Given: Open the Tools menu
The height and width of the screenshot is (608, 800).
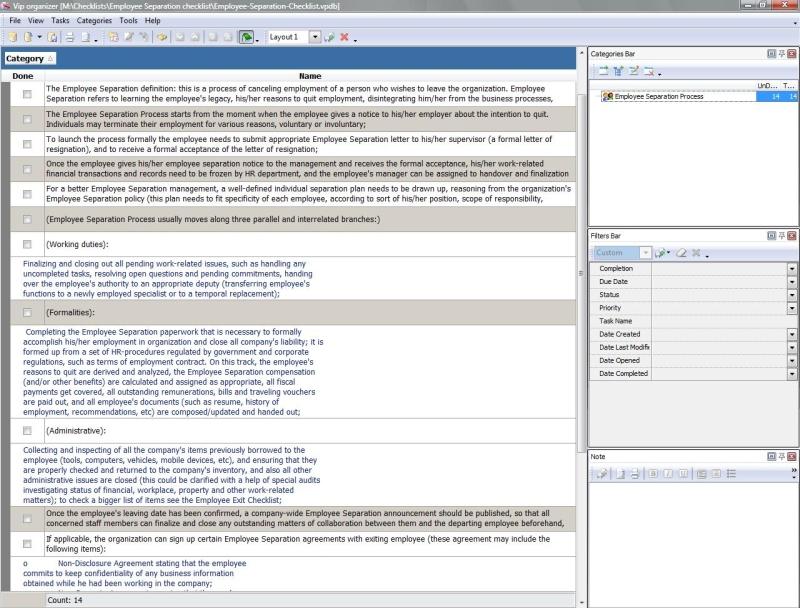Looking at the screenshot, I should click(128, 20).
